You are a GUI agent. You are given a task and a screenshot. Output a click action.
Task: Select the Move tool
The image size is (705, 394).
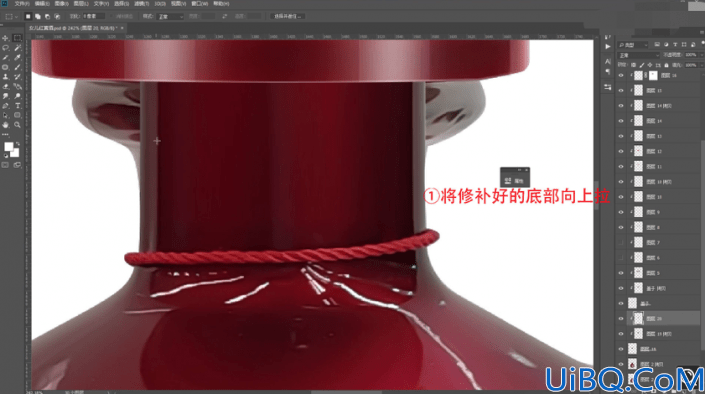[5, 38]
